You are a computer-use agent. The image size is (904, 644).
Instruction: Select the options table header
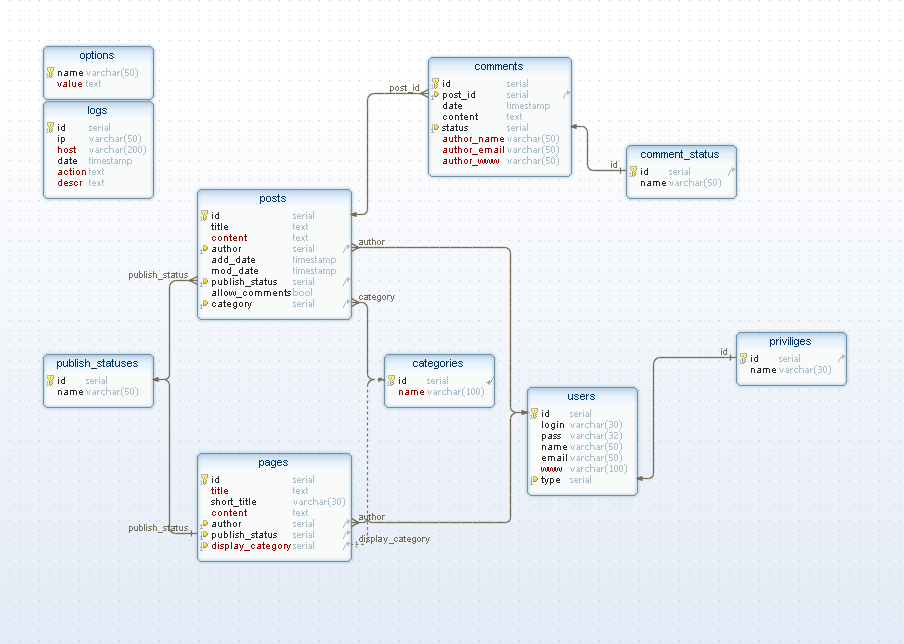point(98,55)
